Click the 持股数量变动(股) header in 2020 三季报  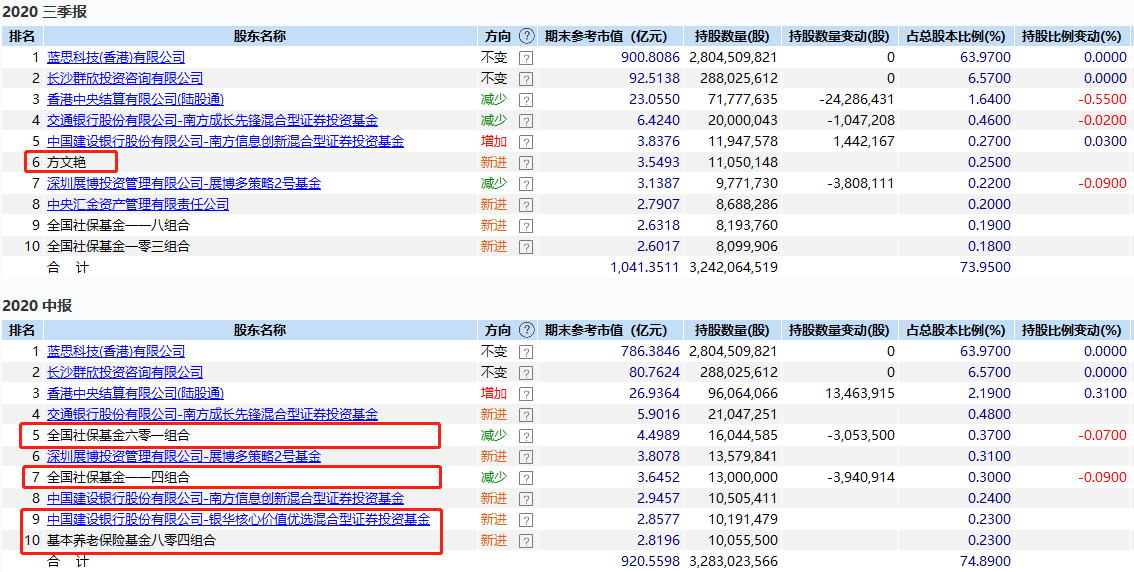838,36
